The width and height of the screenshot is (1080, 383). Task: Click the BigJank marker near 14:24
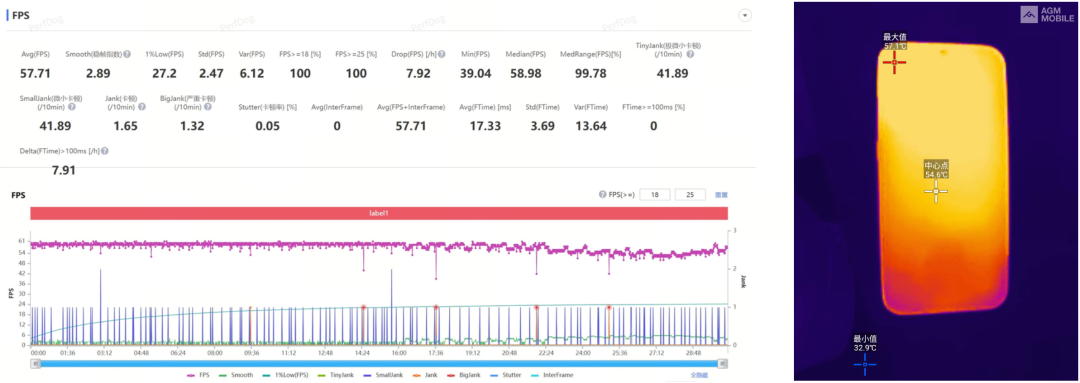pyautogui.click(x=363, y=307)
